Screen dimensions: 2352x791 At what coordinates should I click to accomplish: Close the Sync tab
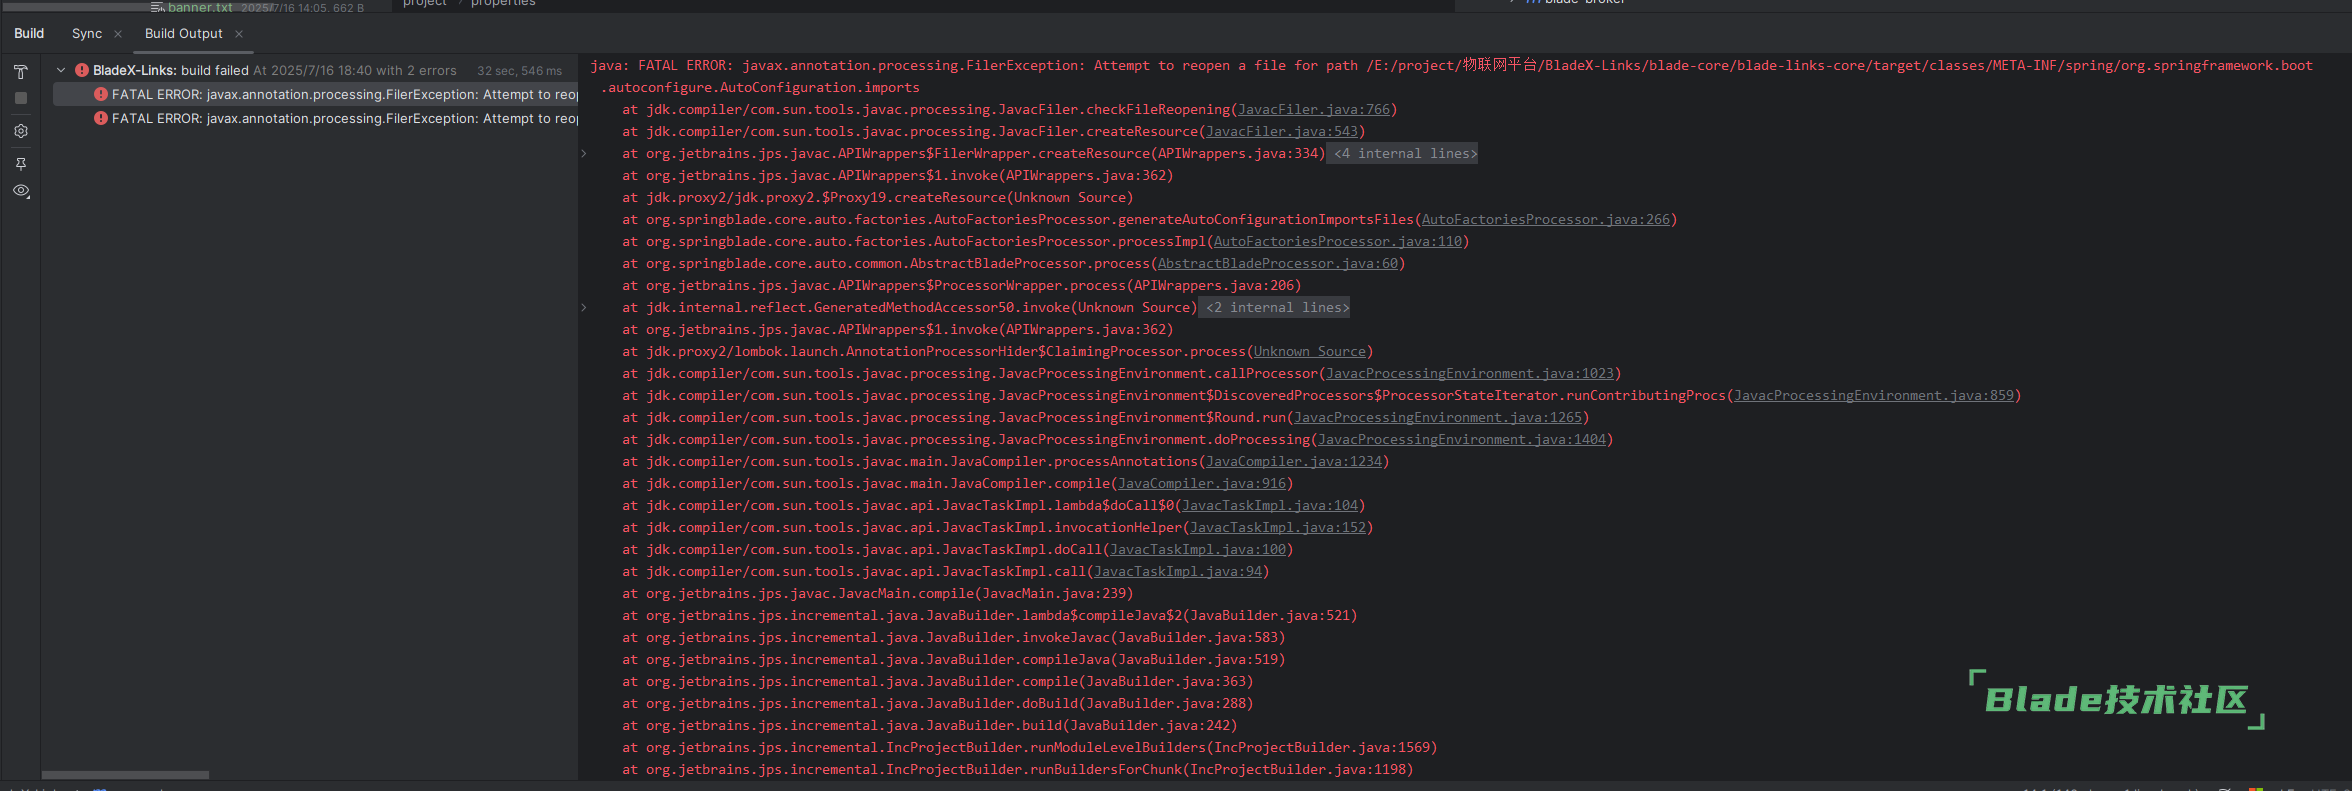[118, 34]
